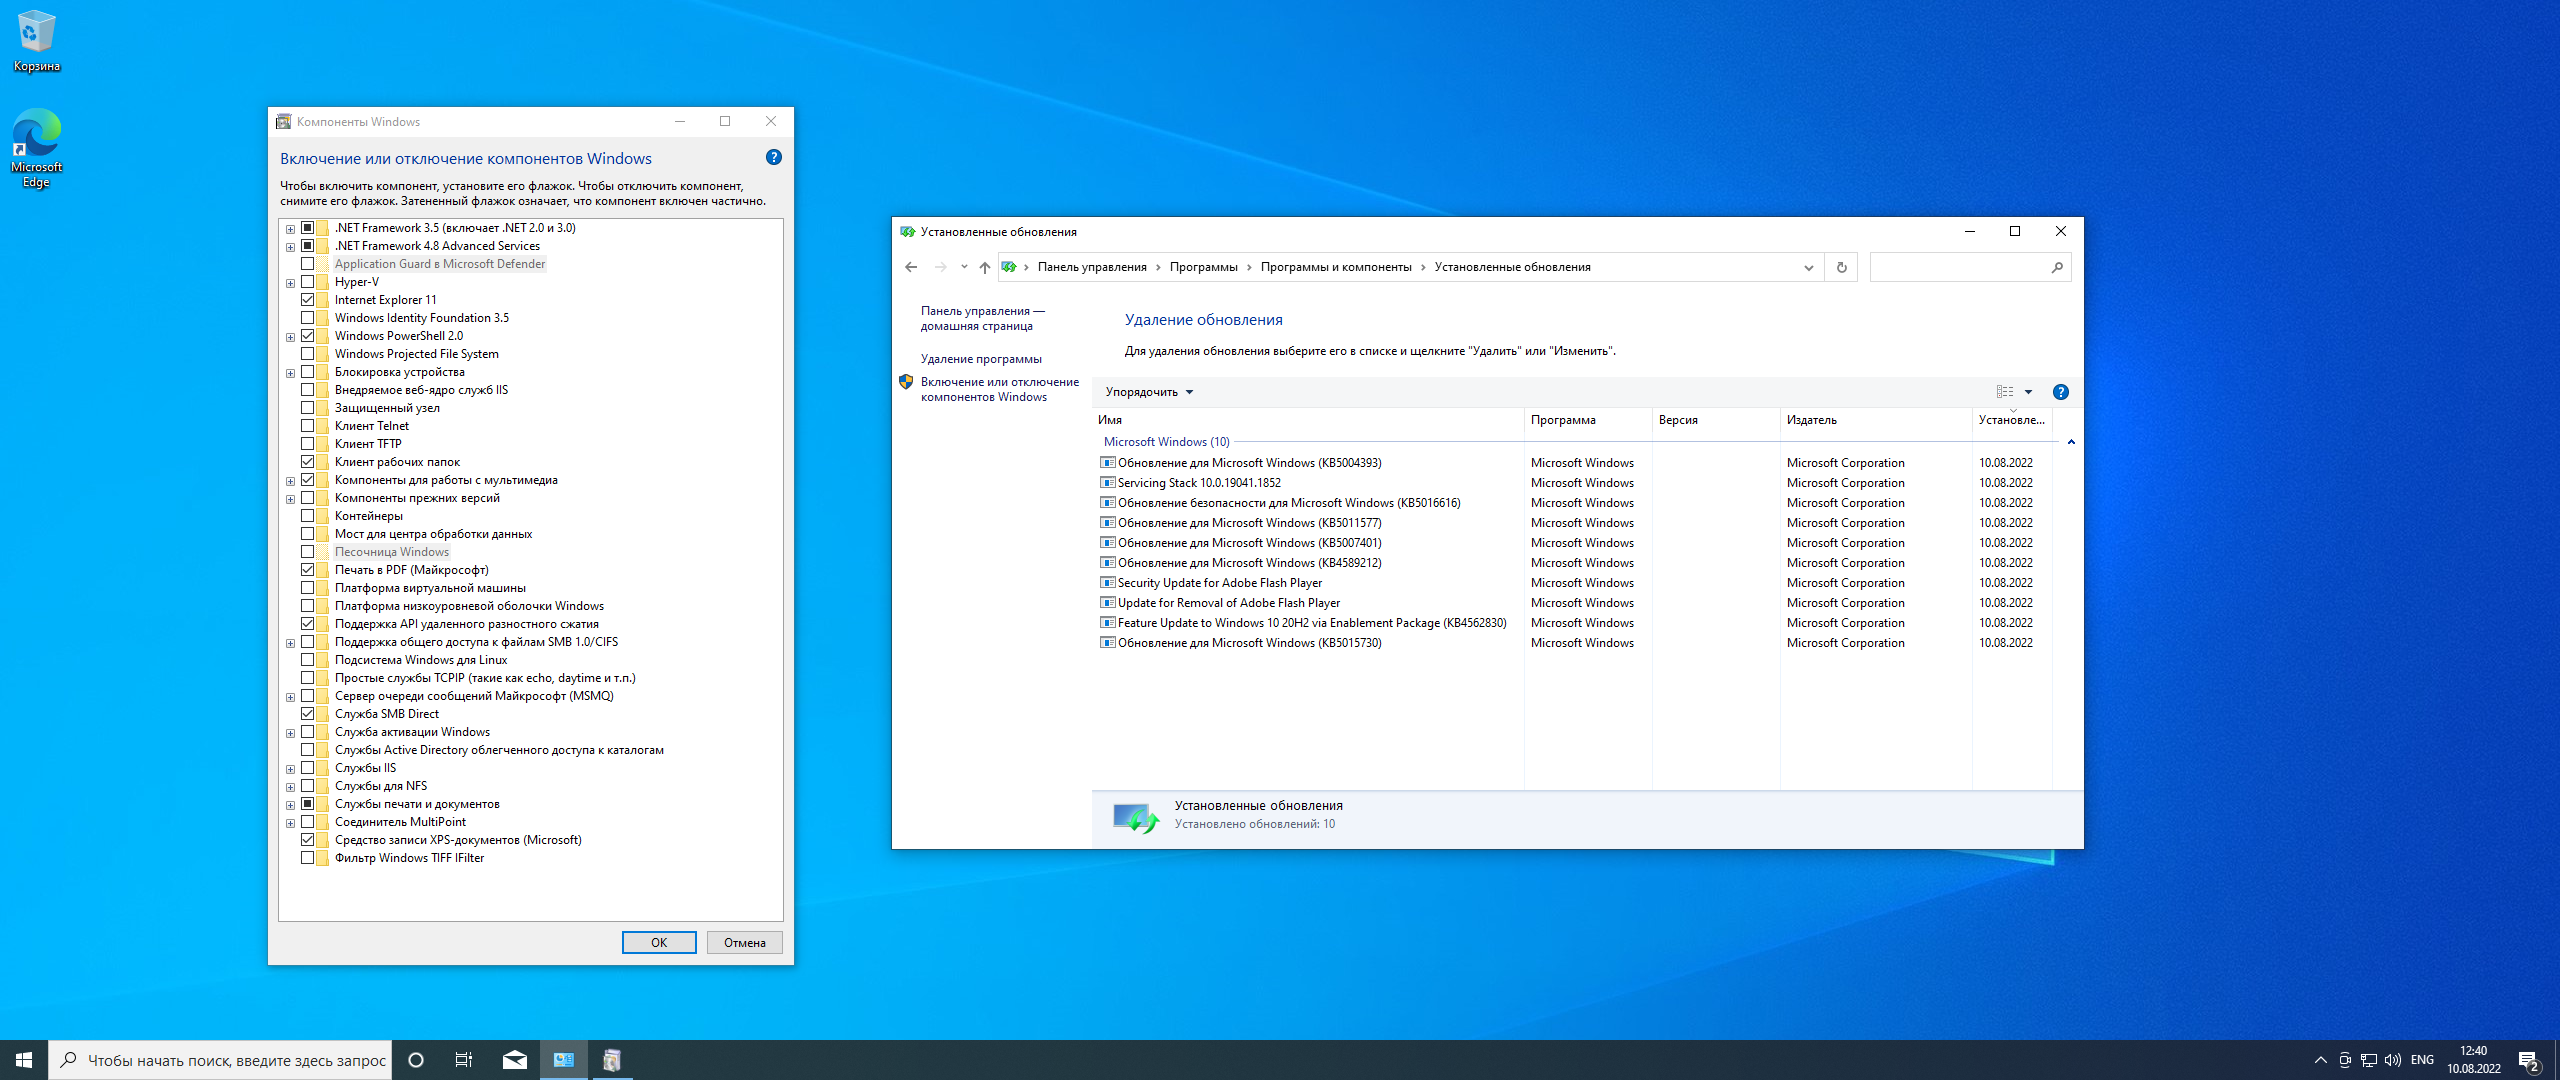Click the help icon in Windows Features dialog
Viewport: 2560px width, 1080px height.
coord(773,158)
